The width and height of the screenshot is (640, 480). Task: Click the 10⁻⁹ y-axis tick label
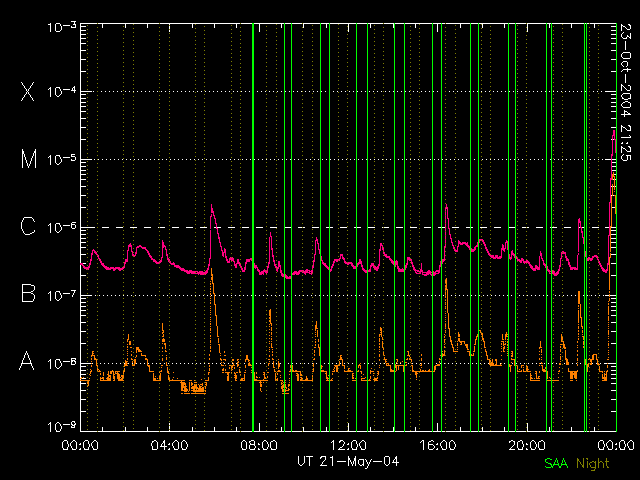[62, 426]
